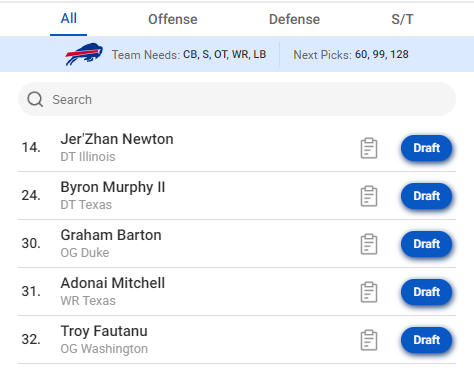
Task: Click the Next Picks 60, 99, 128 text
Action: tap(351, 54)
